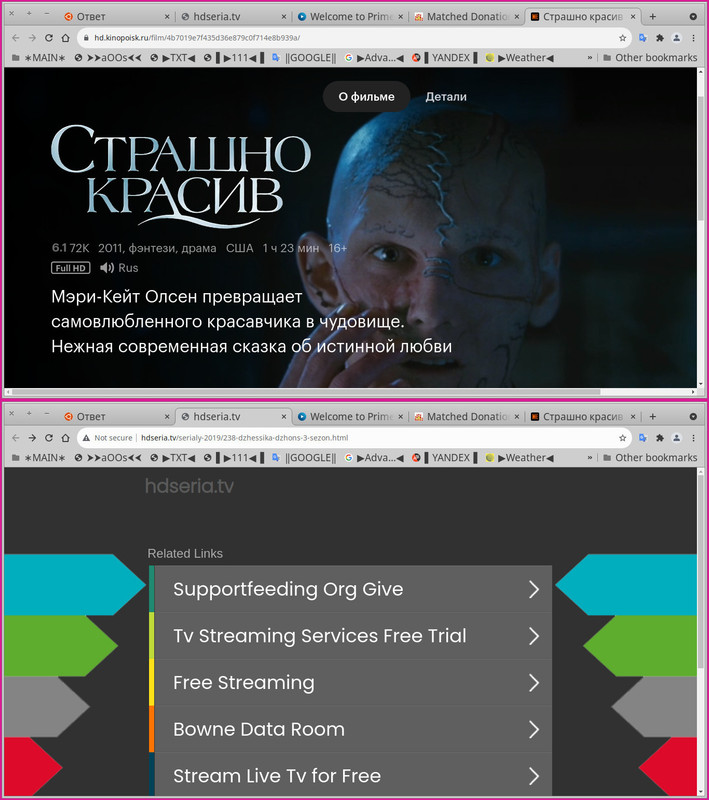Open Tv Streaming Services Free Trial link

tap(350, 636)
